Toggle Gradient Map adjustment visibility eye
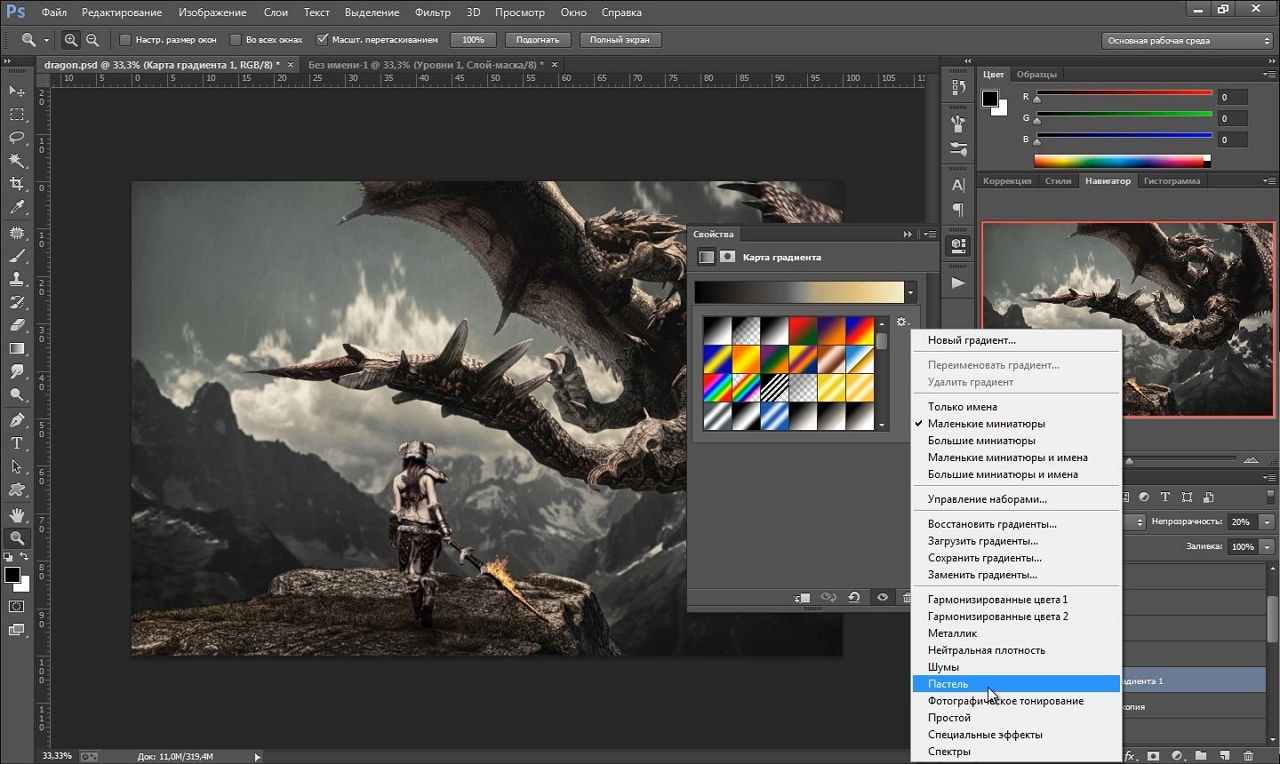 point(882,597)
